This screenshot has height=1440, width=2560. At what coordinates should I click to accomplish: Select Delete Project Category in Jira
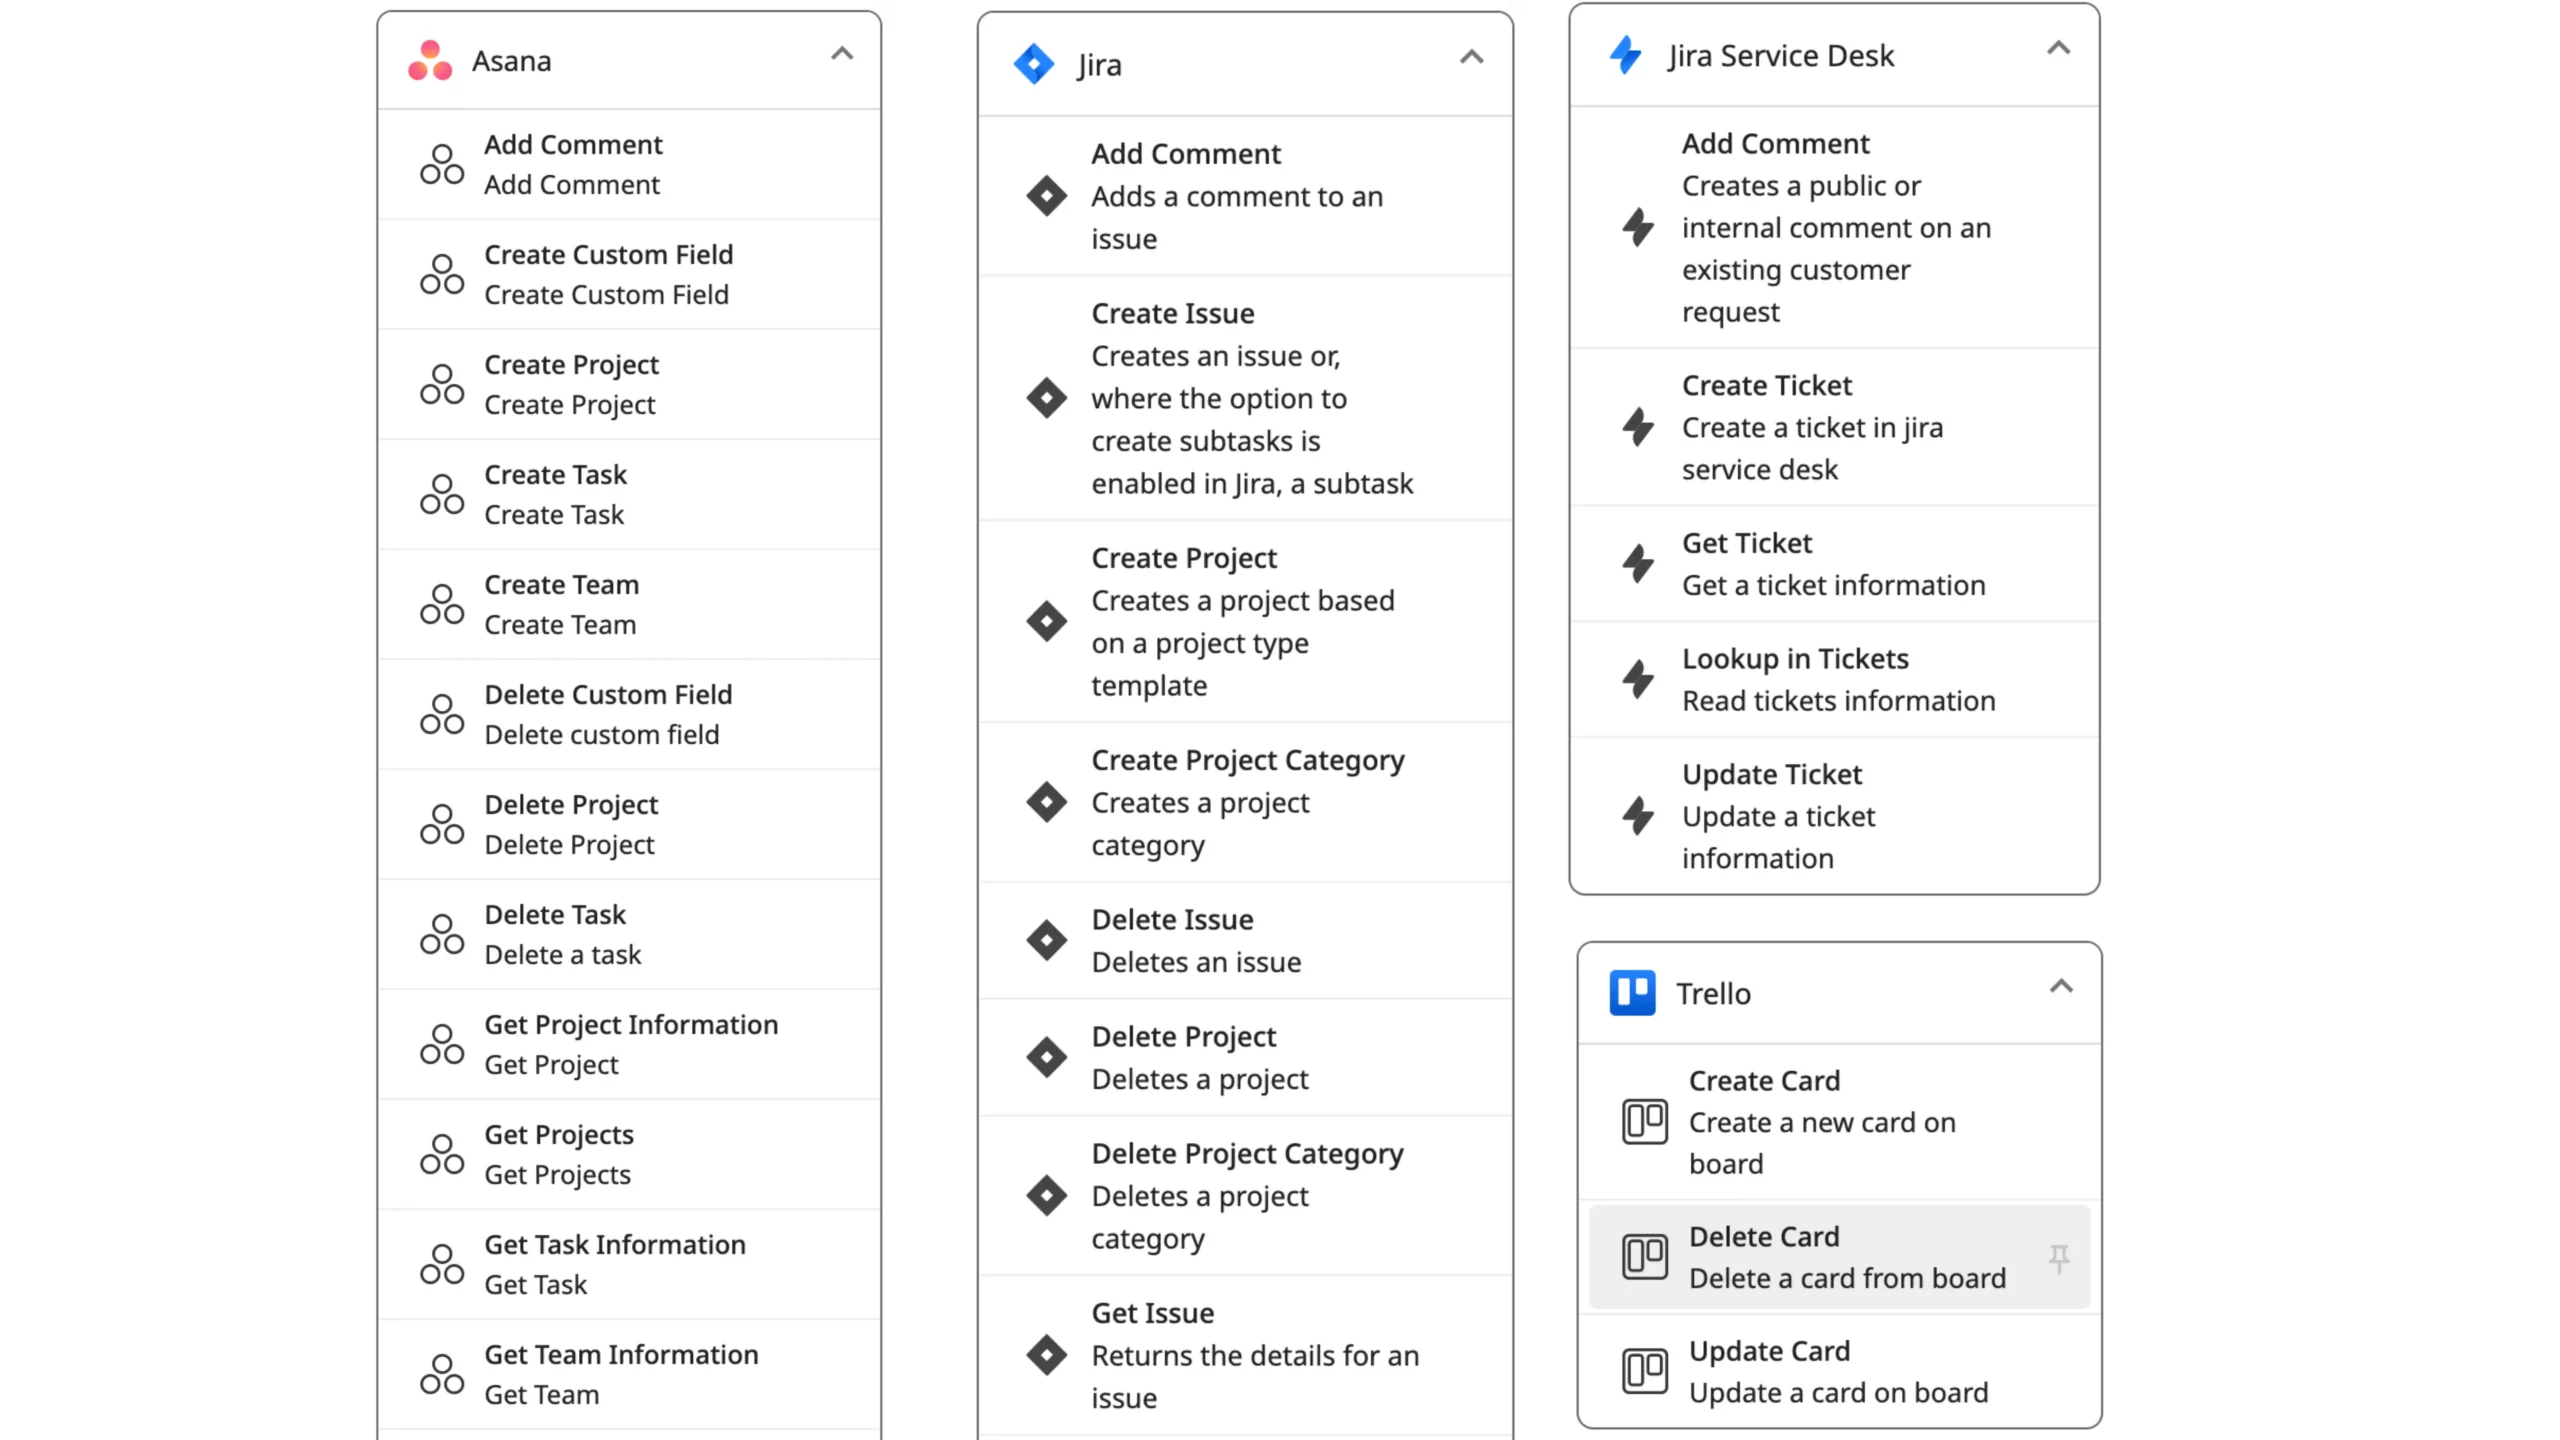tap(1247, 1196)
